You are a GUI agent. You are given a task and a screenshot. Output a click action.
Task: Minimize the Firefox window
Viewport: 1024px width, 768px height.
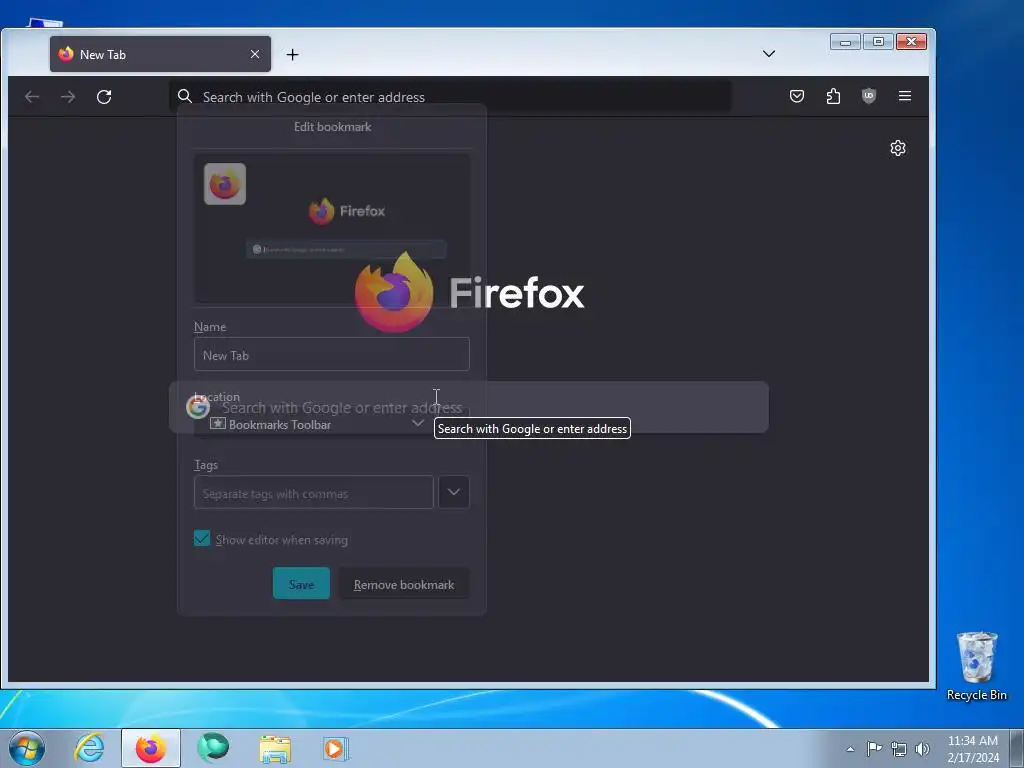[844, 42]
